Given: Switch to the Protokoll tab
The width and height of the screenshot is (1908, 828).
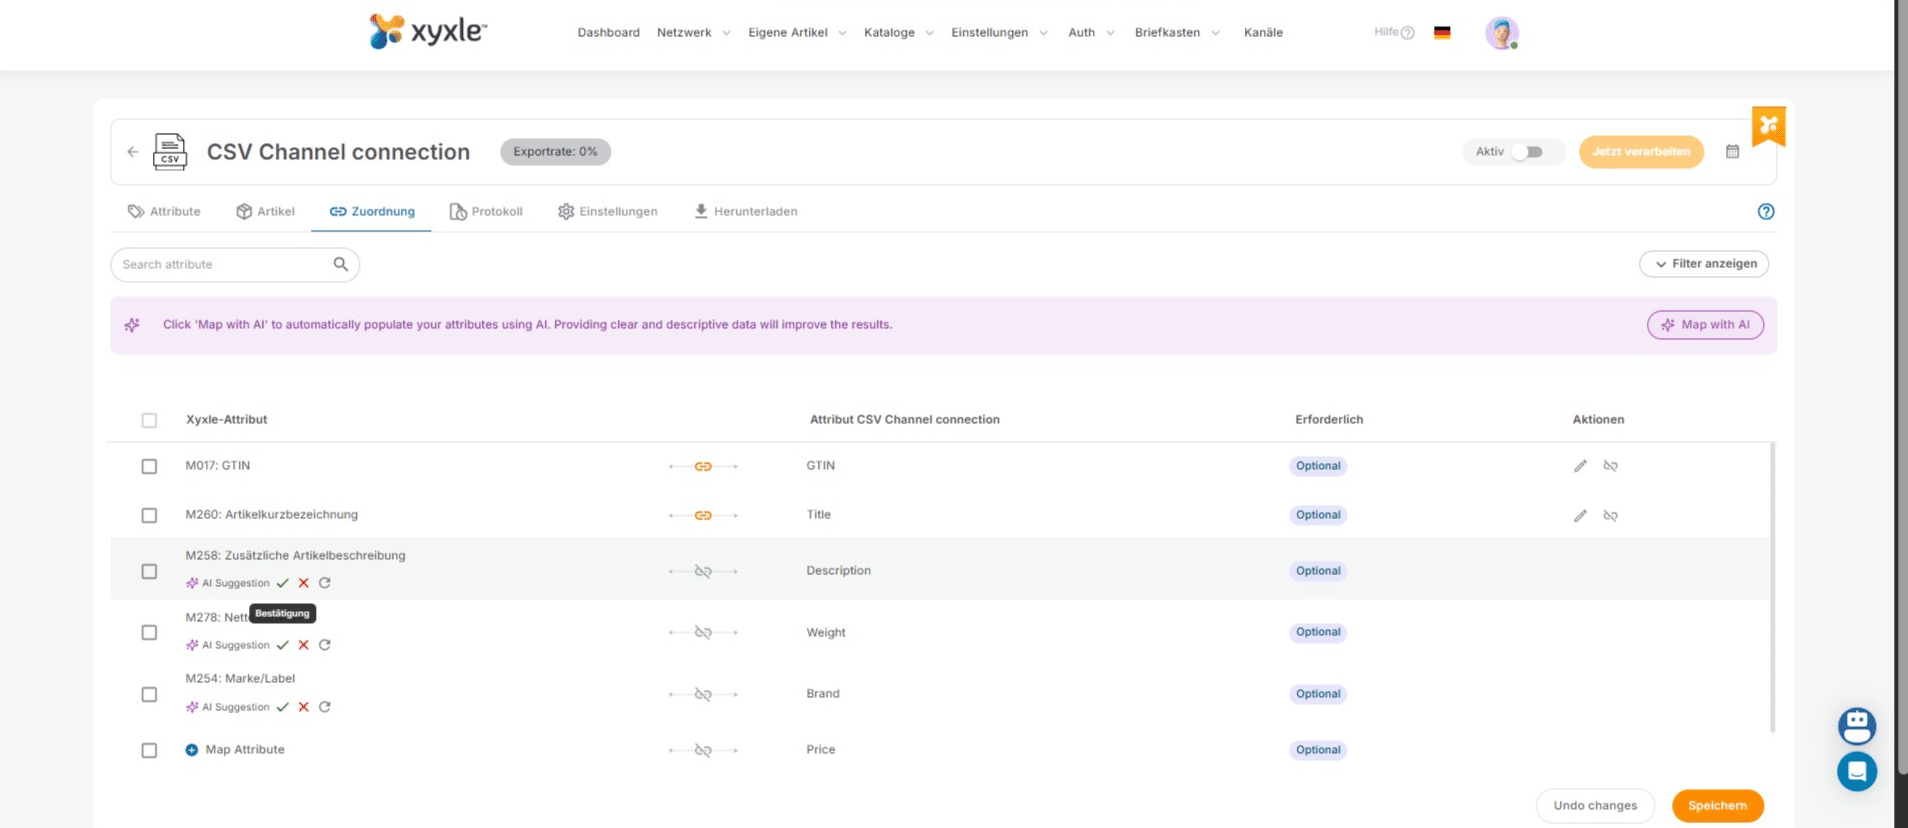Looking at the screenshot, I should pos(486,212).
